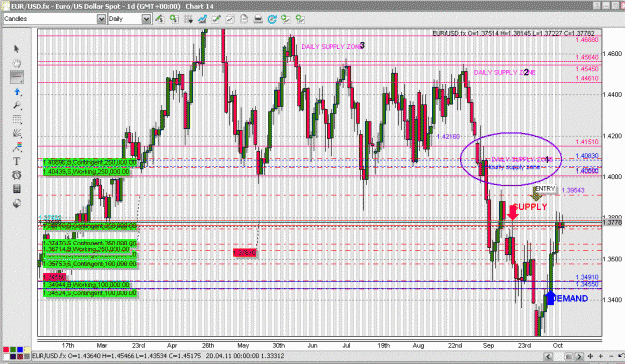Select the colored trend channel tool

point(17,147)
